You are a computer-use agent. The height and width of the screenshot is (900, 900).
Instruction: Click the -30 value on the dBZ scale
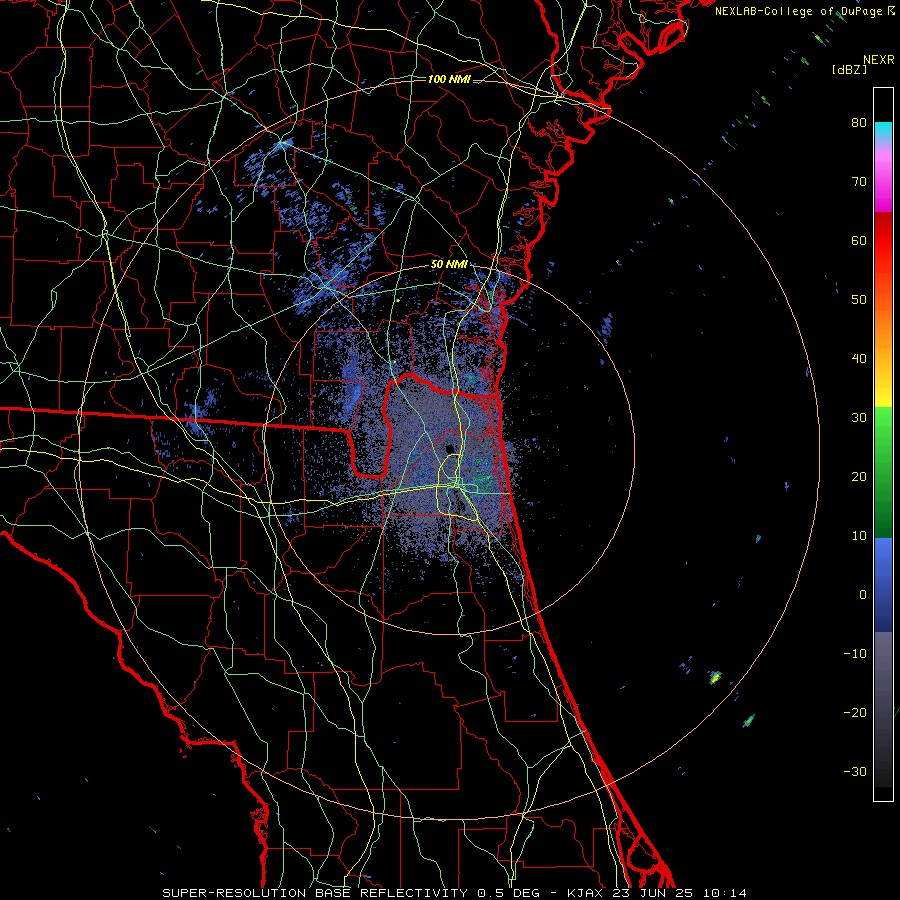(855, 771)
